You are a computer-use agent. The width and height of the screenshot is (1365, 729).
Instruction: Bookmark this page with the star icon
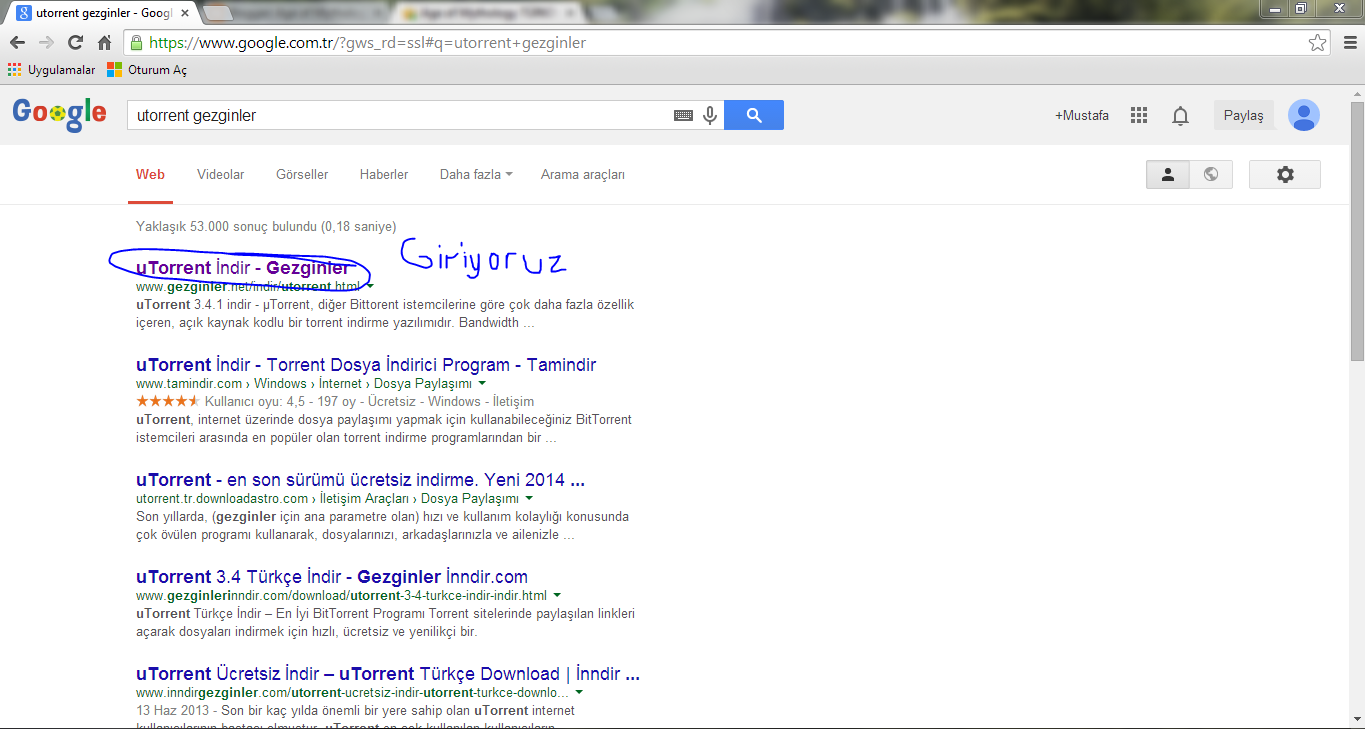pos(1318,43)
